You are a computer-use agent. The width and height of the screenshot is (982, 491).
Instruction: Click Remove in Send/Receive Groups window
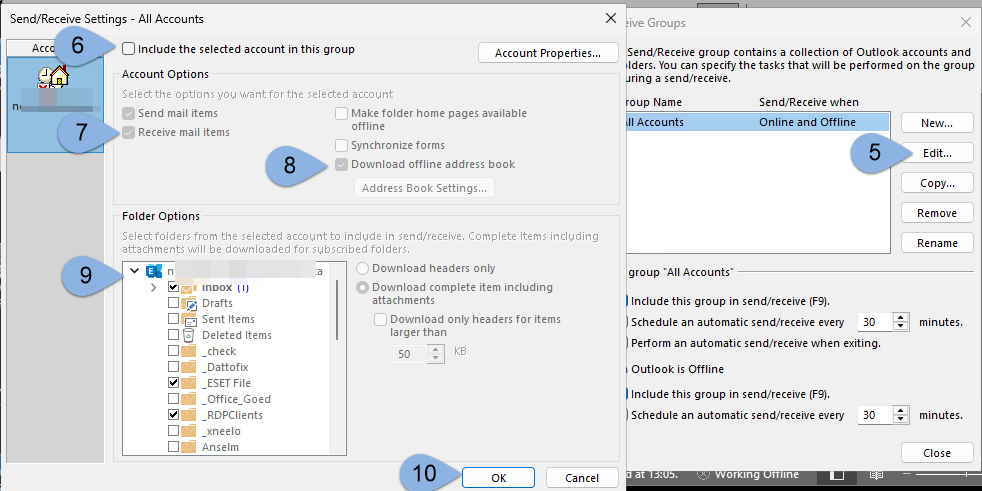click(937, 214)
